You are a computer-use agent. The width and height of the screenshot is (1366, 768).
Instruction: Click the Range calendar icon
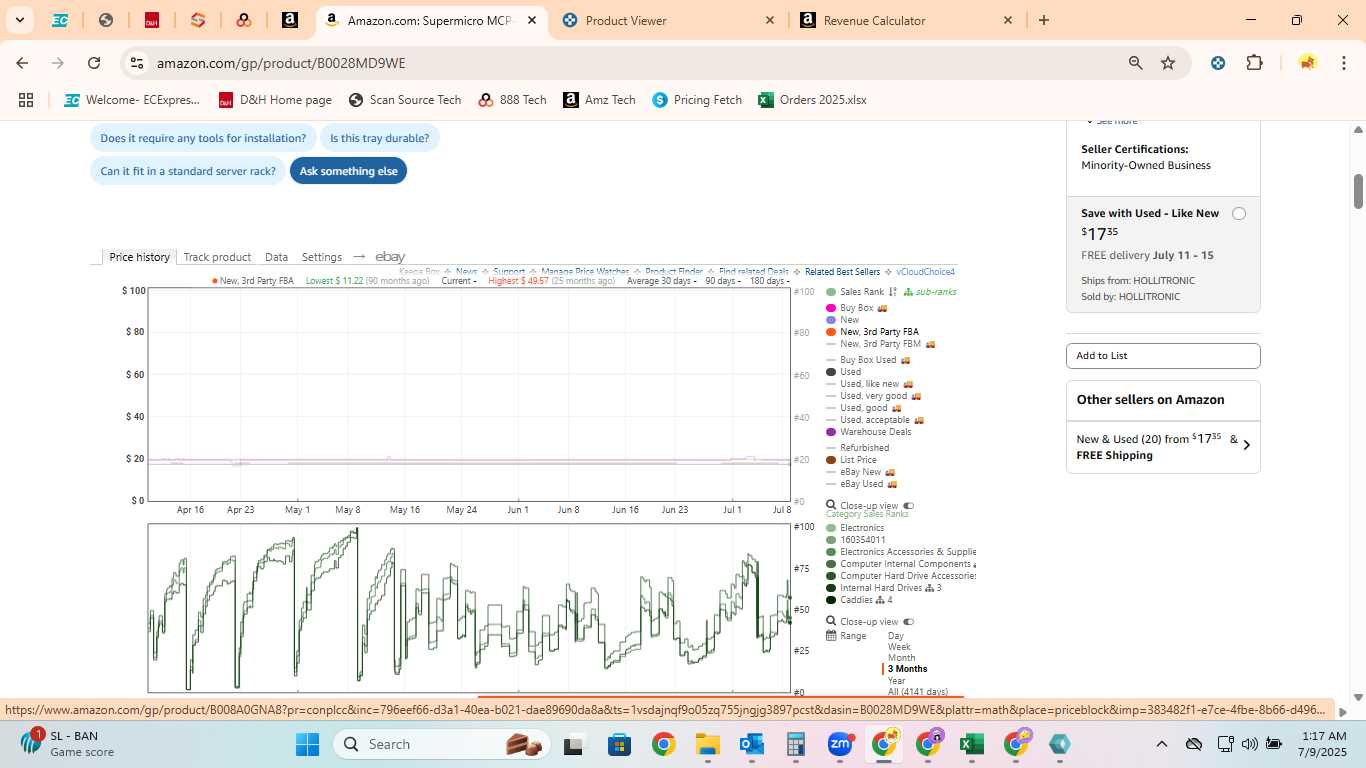point(831,636)
